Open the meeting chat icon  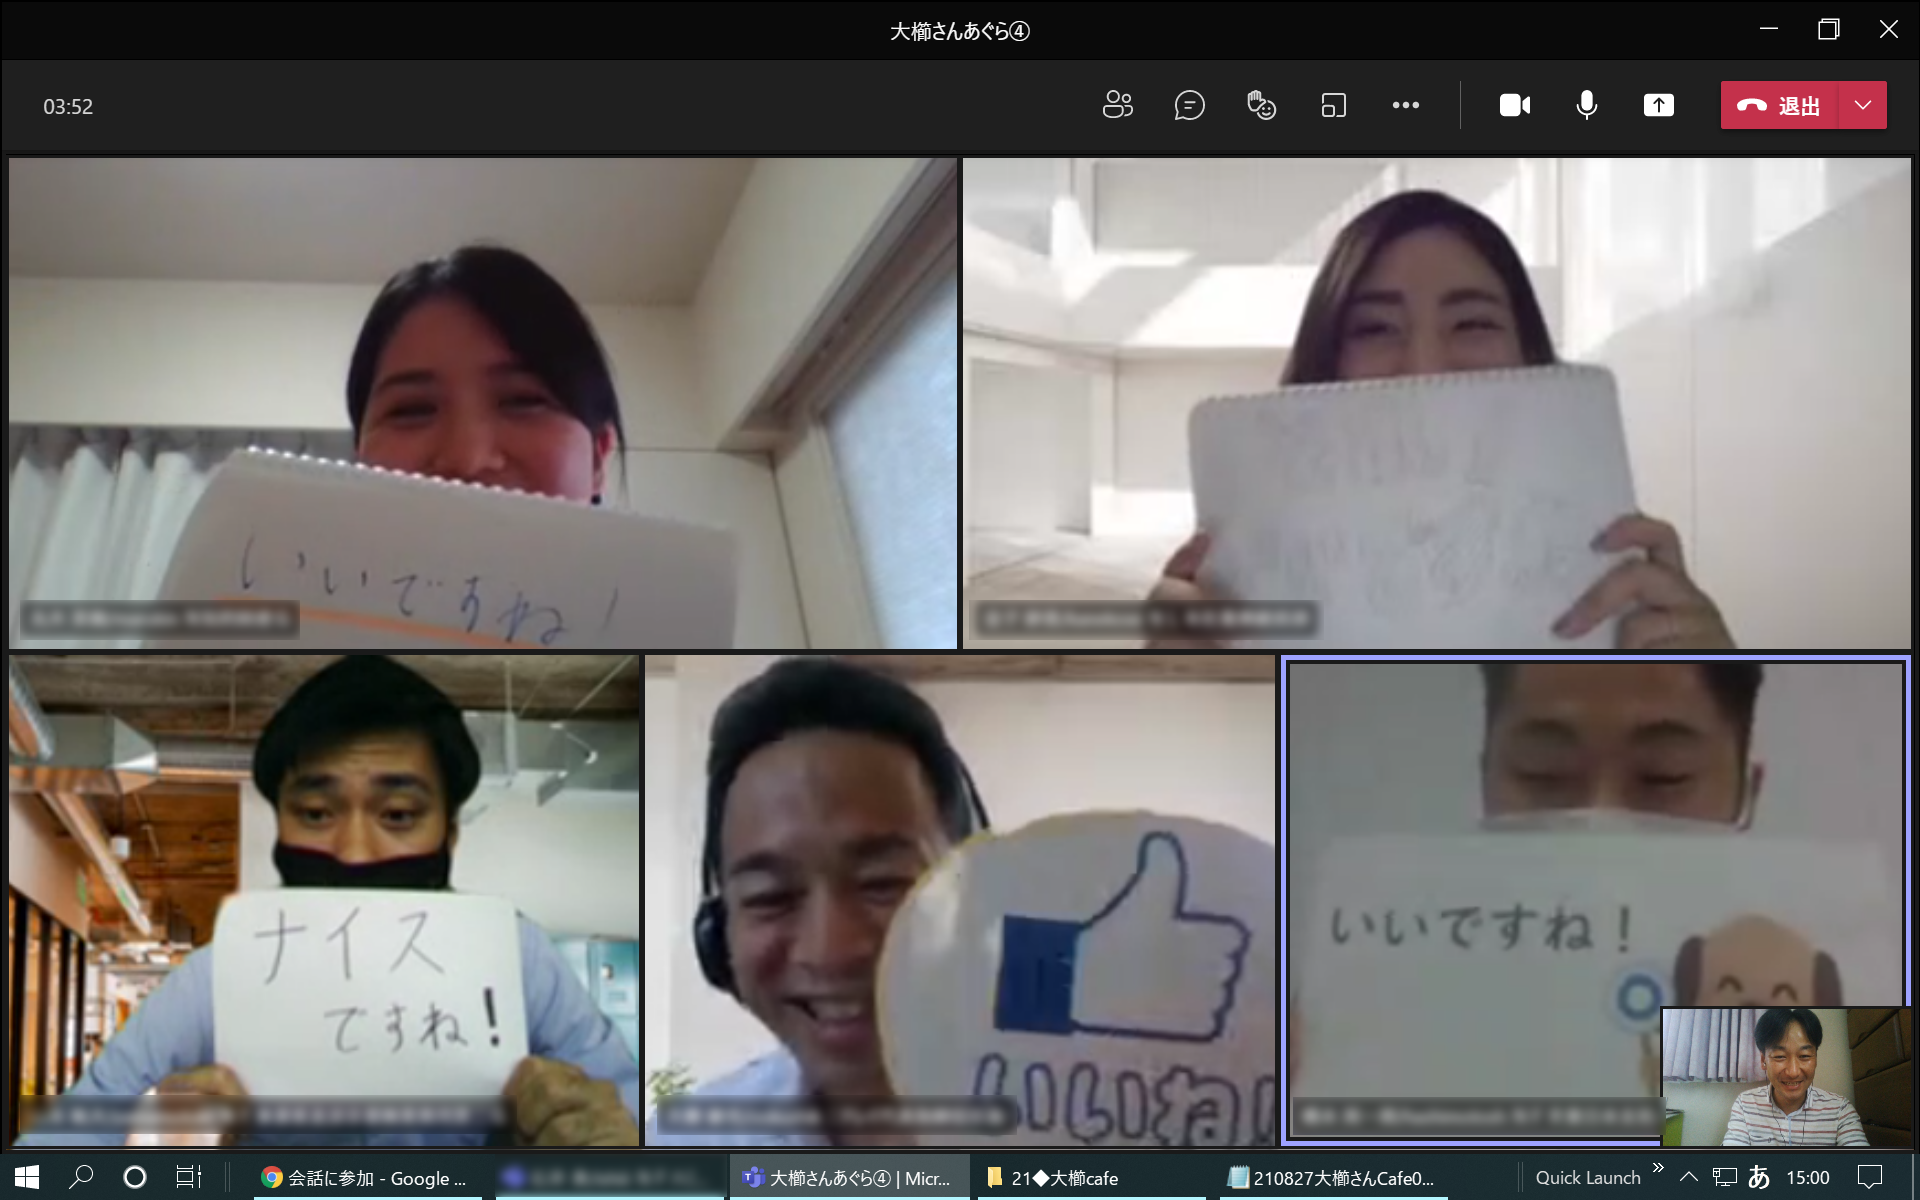[1189, 105]
